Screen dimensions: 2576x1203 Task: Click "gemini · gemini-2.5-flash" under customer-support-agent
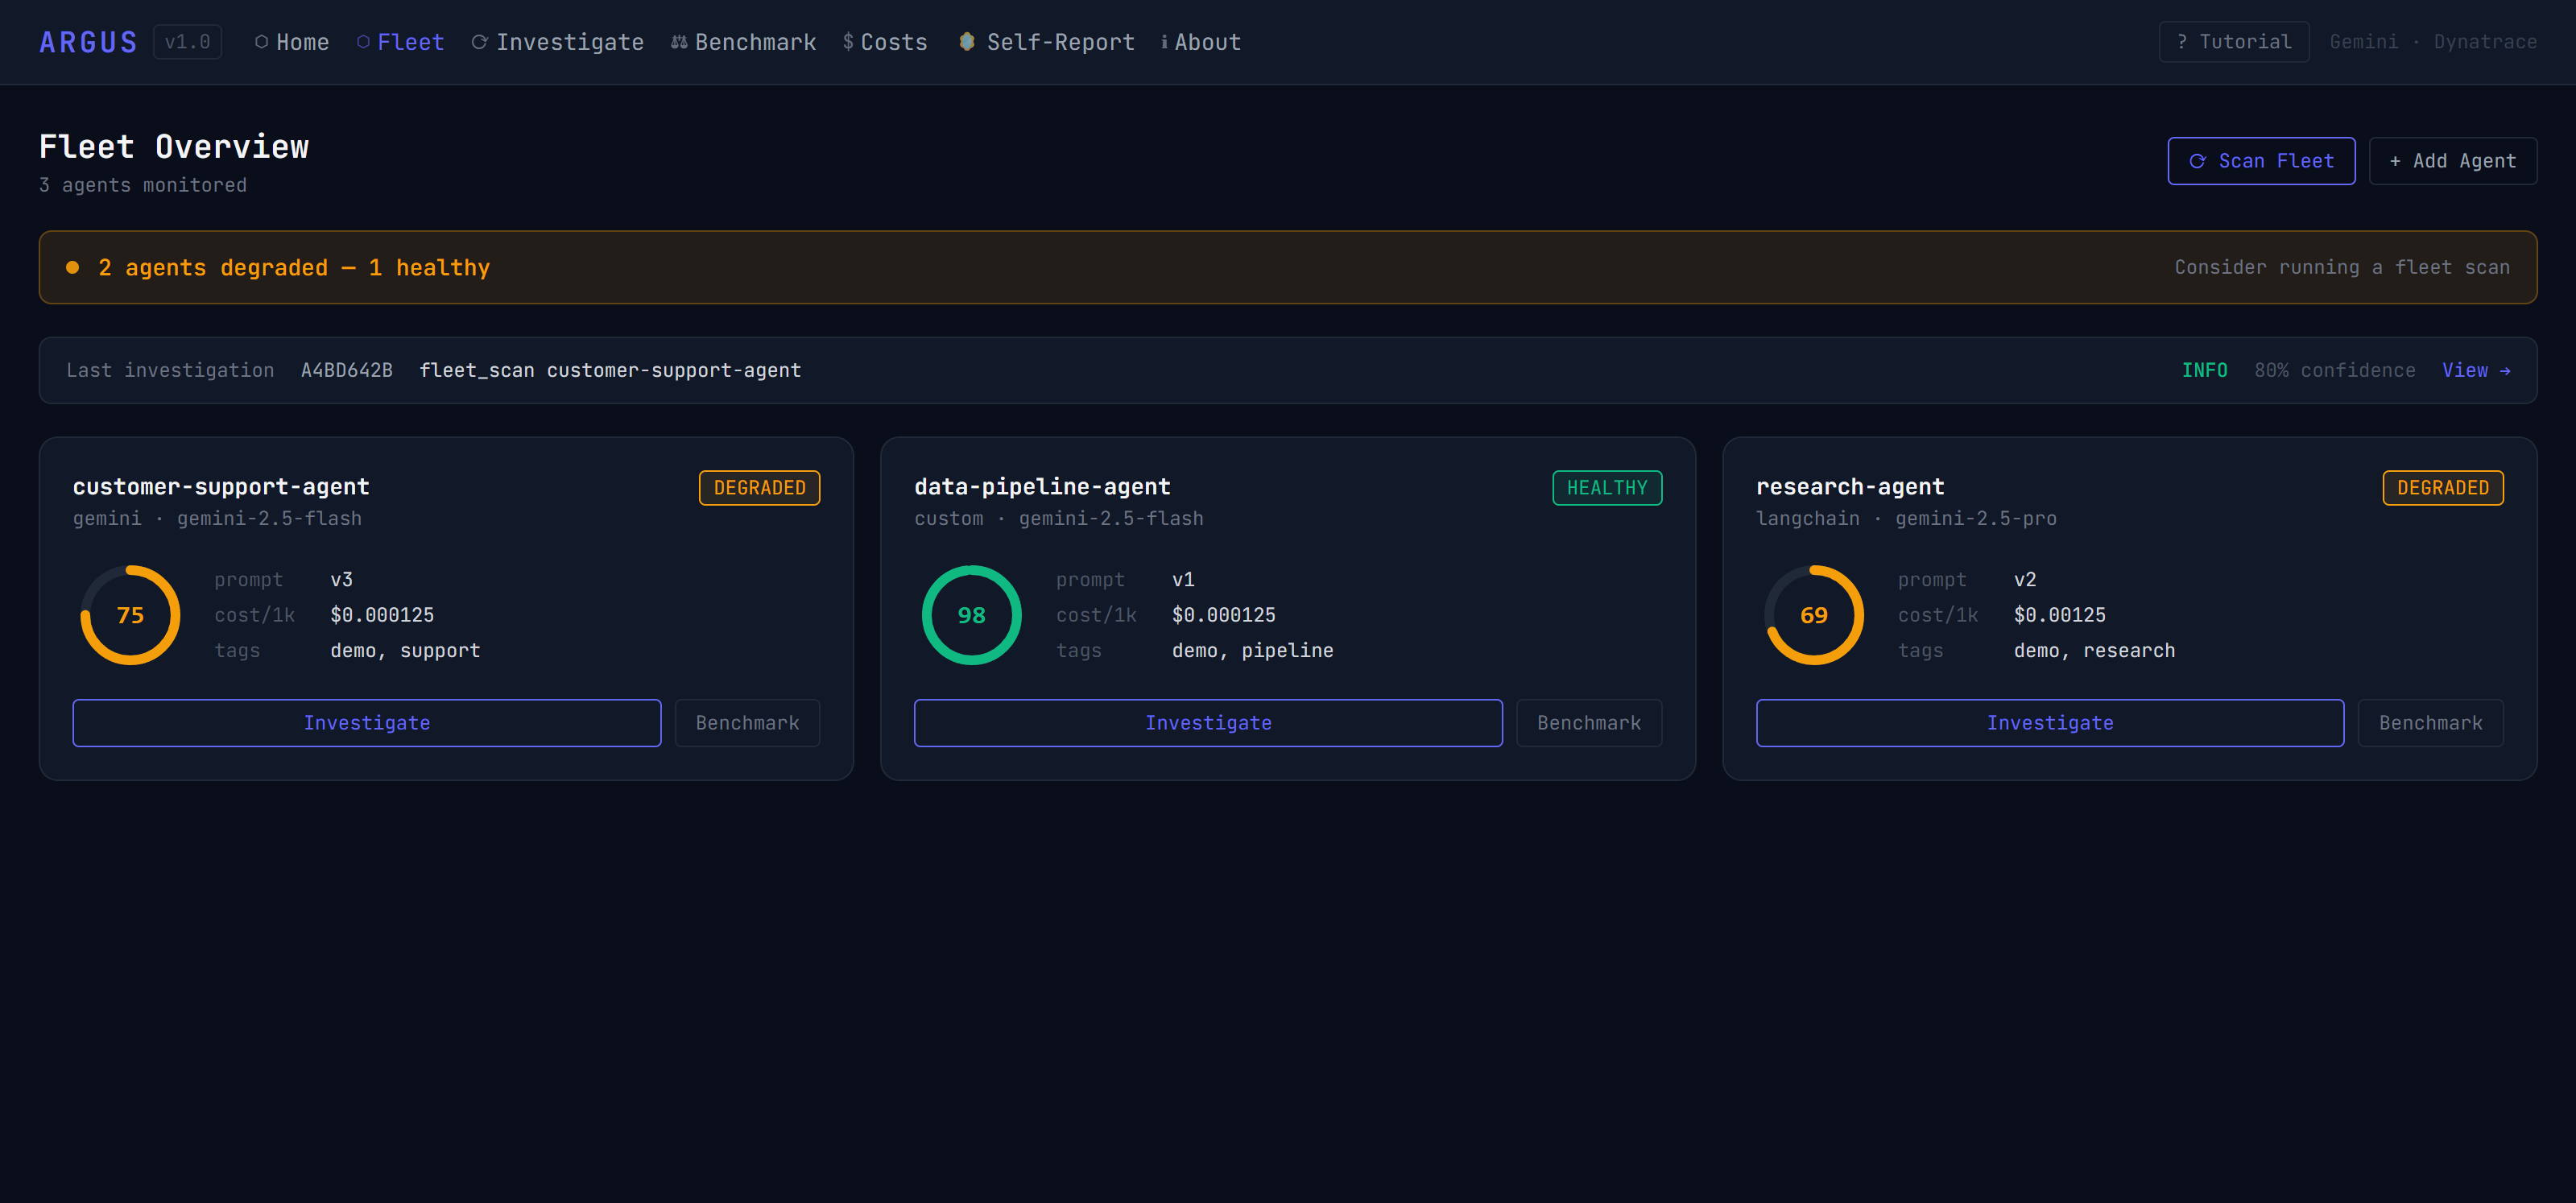click(x=217, y=518)
